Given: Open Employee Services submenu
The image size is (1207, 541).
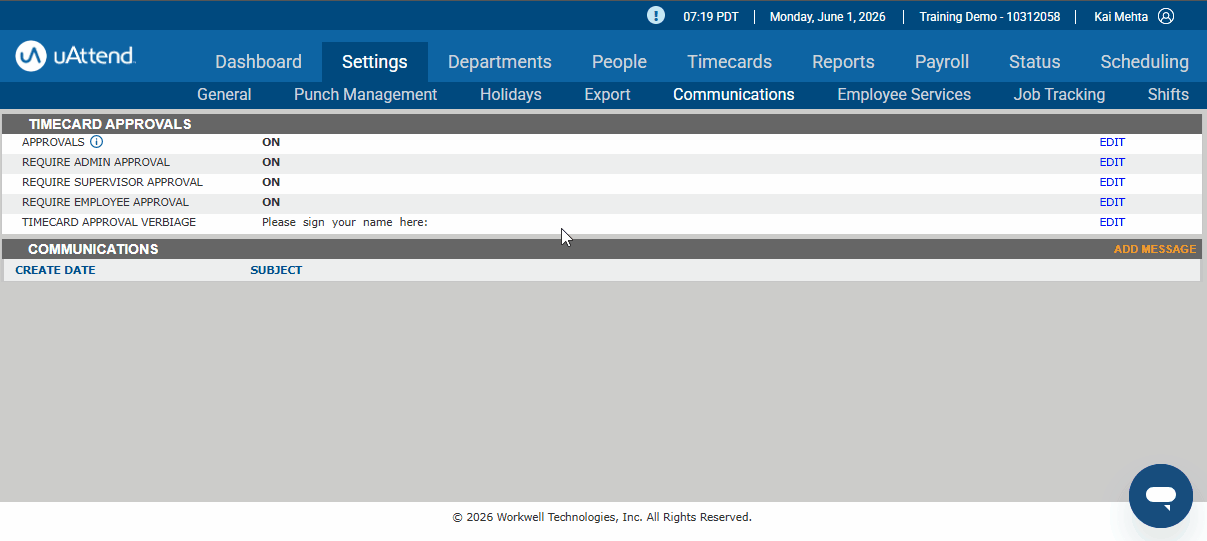Looking at the screenshot, I should click(904, 95).
